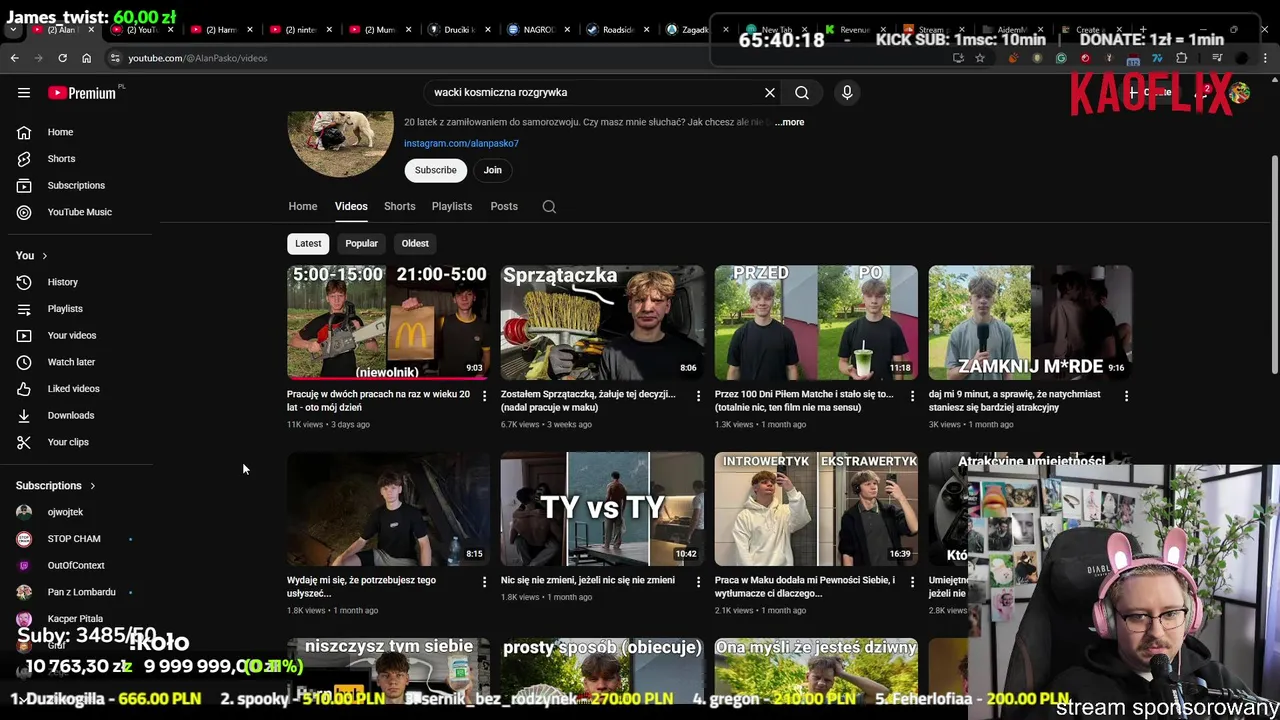This screenshot has height=720, width=1280.
Task: Switch to the channel Posts tab
Action: pos(504,206)
